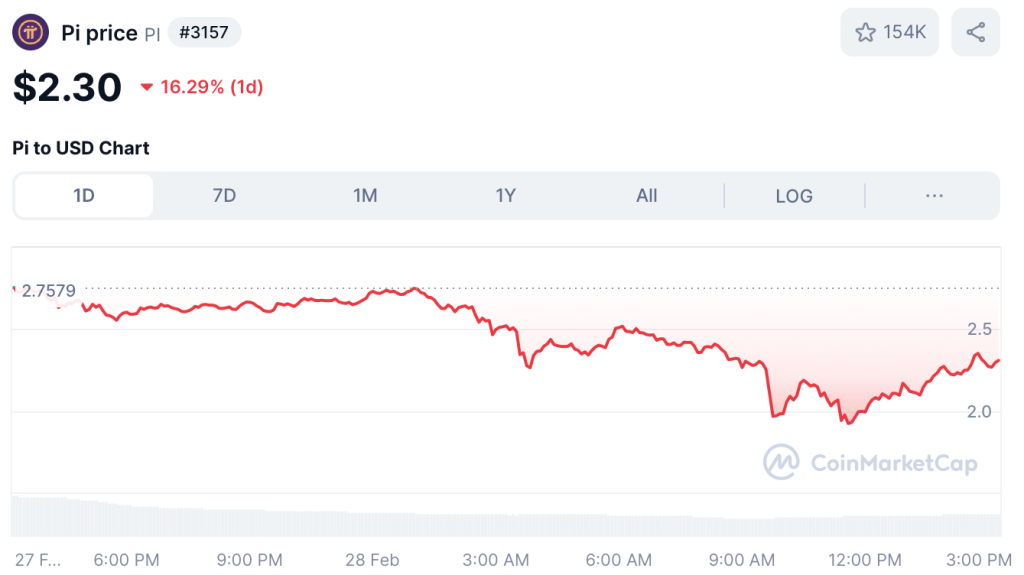Toggle LOG scale on chart
The height and width of the screenshot is (575, 1024).
point(794,196)
